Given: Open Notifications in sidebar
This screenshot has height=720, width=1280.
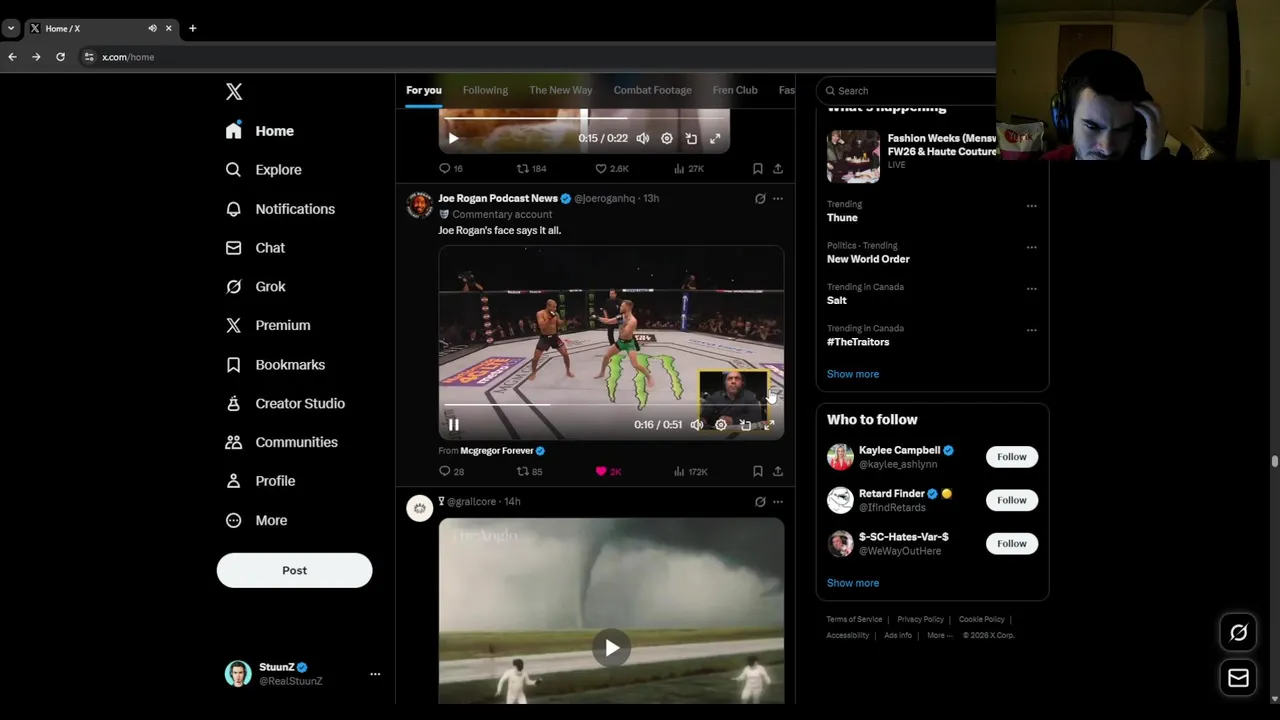Looking at the screenshot, I should click(281, 209).
